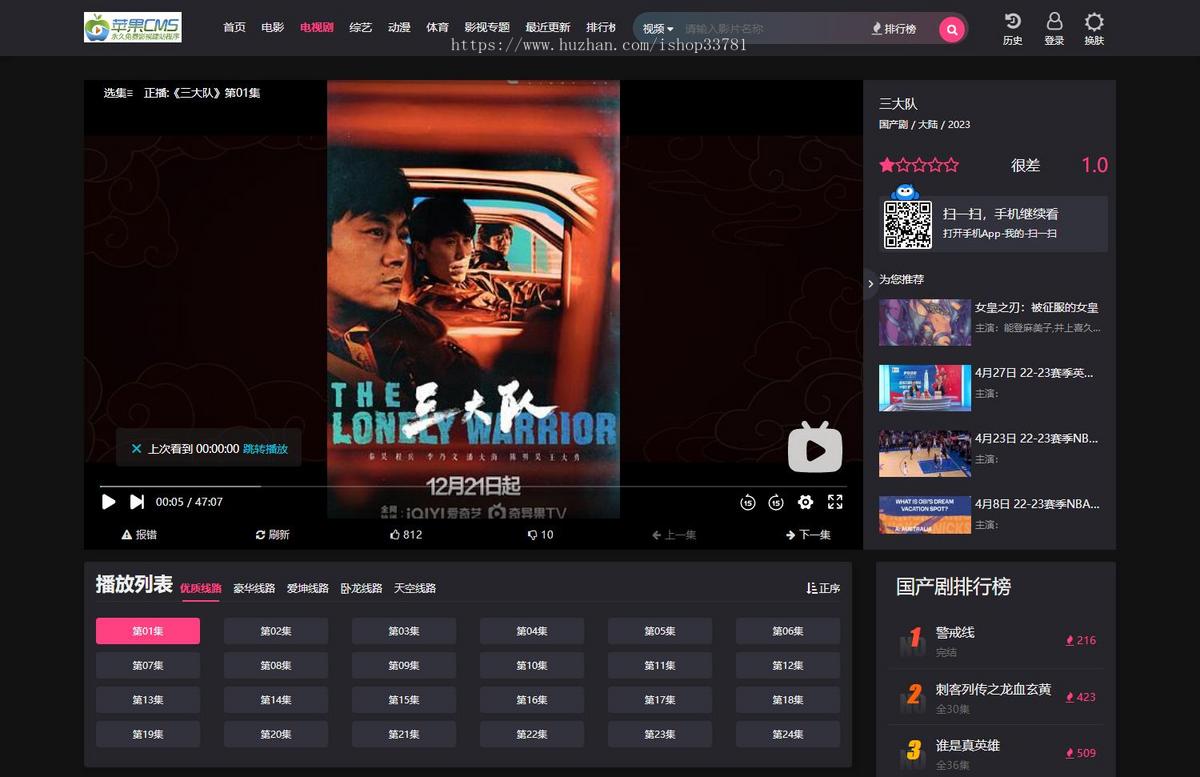
Task: Open 4月23日 22-23赛季NB recommendation thumbnail
Action: click(925, 453)
